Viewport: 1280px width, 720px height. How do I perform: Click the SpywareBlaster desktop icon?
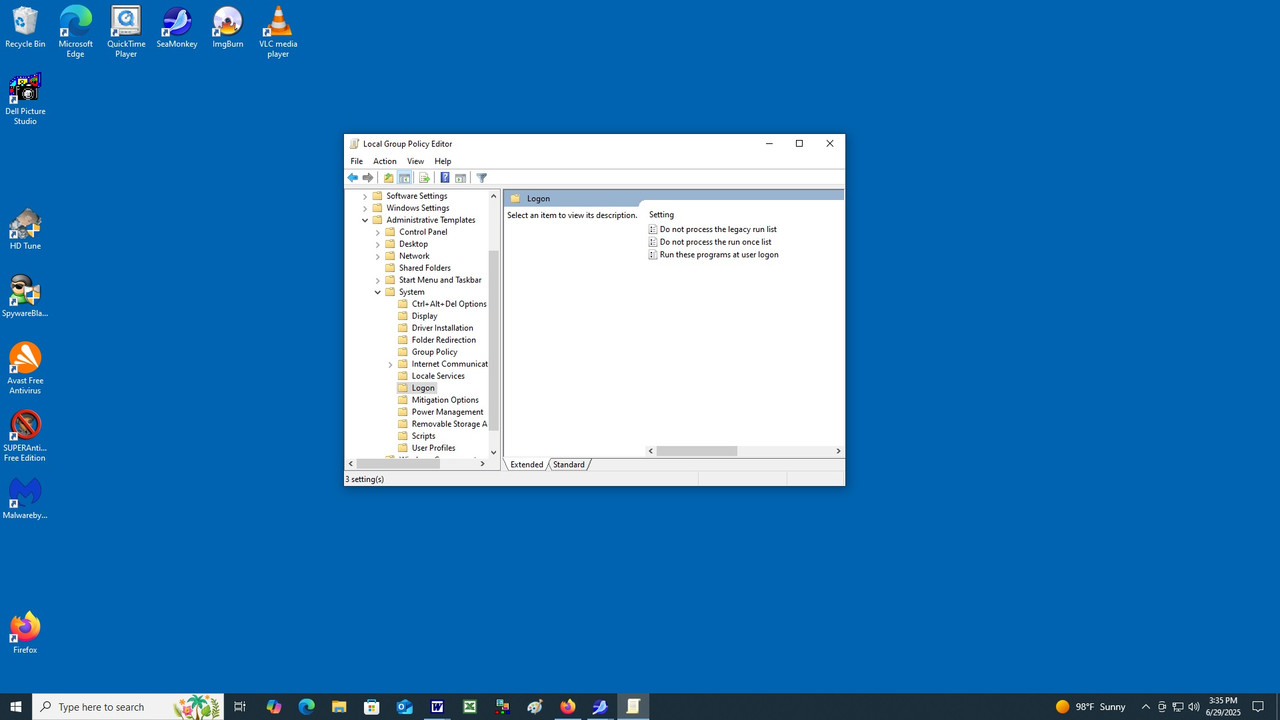click(25, 297)
